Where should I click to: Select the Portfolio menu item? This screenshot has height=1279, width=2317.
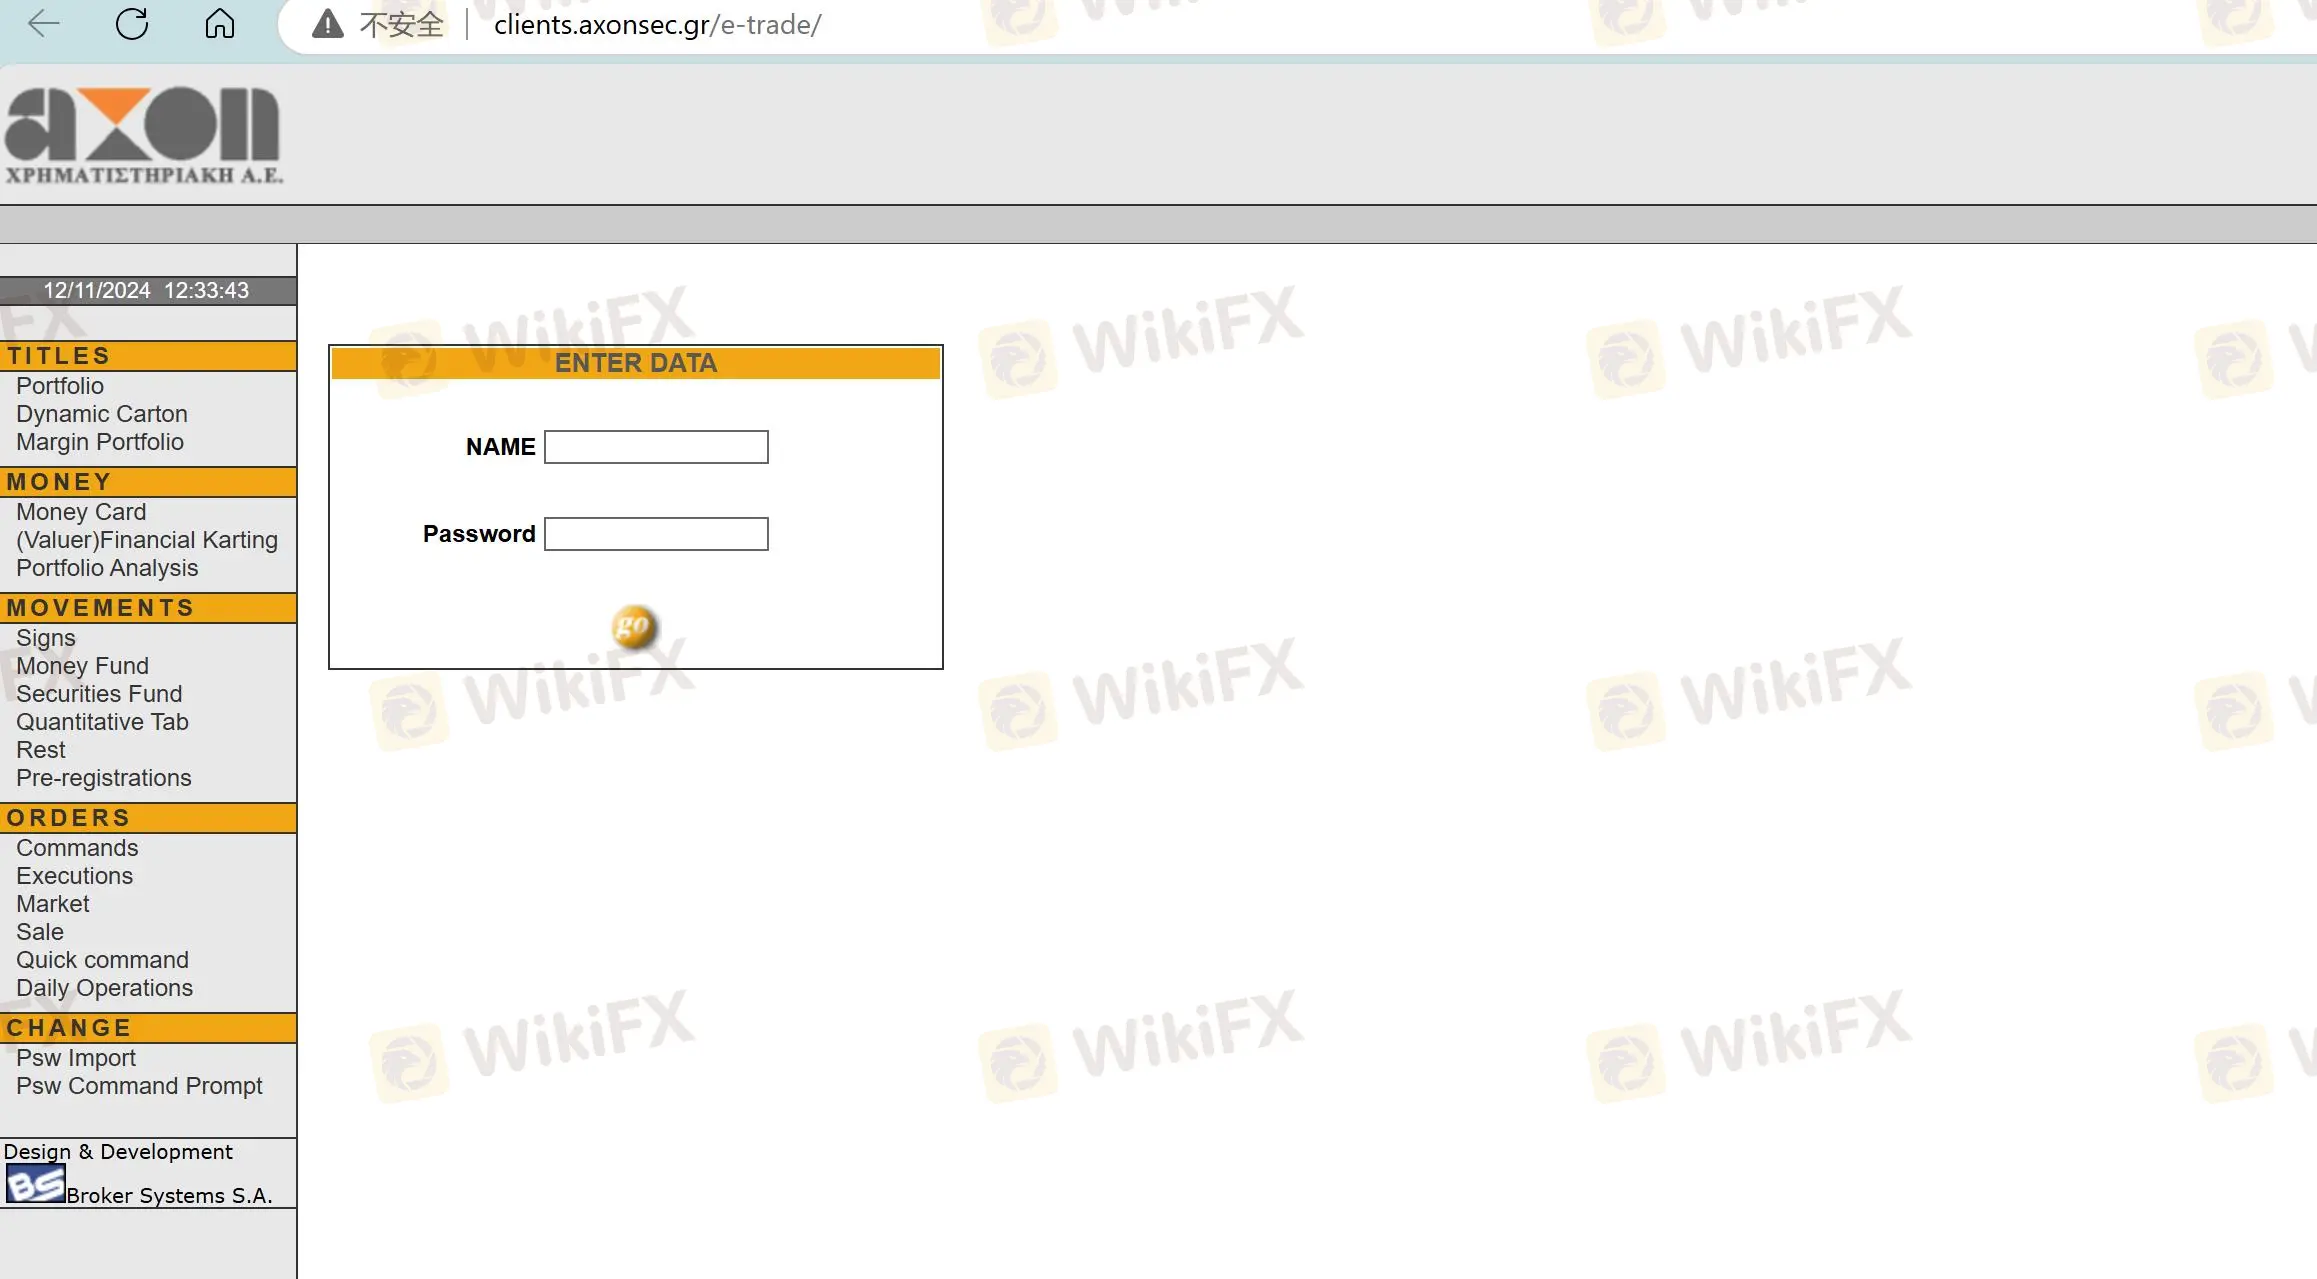(58, 384)
